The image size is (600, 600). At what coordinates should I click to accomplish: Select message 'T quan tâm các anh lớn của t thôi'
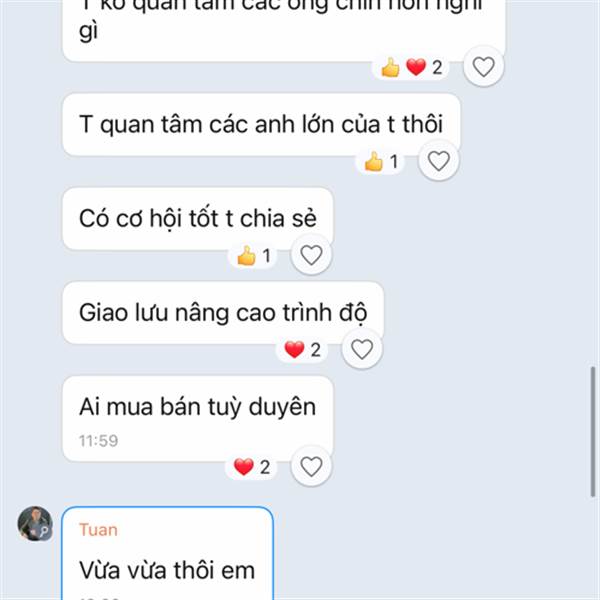(x=261, y=124)
